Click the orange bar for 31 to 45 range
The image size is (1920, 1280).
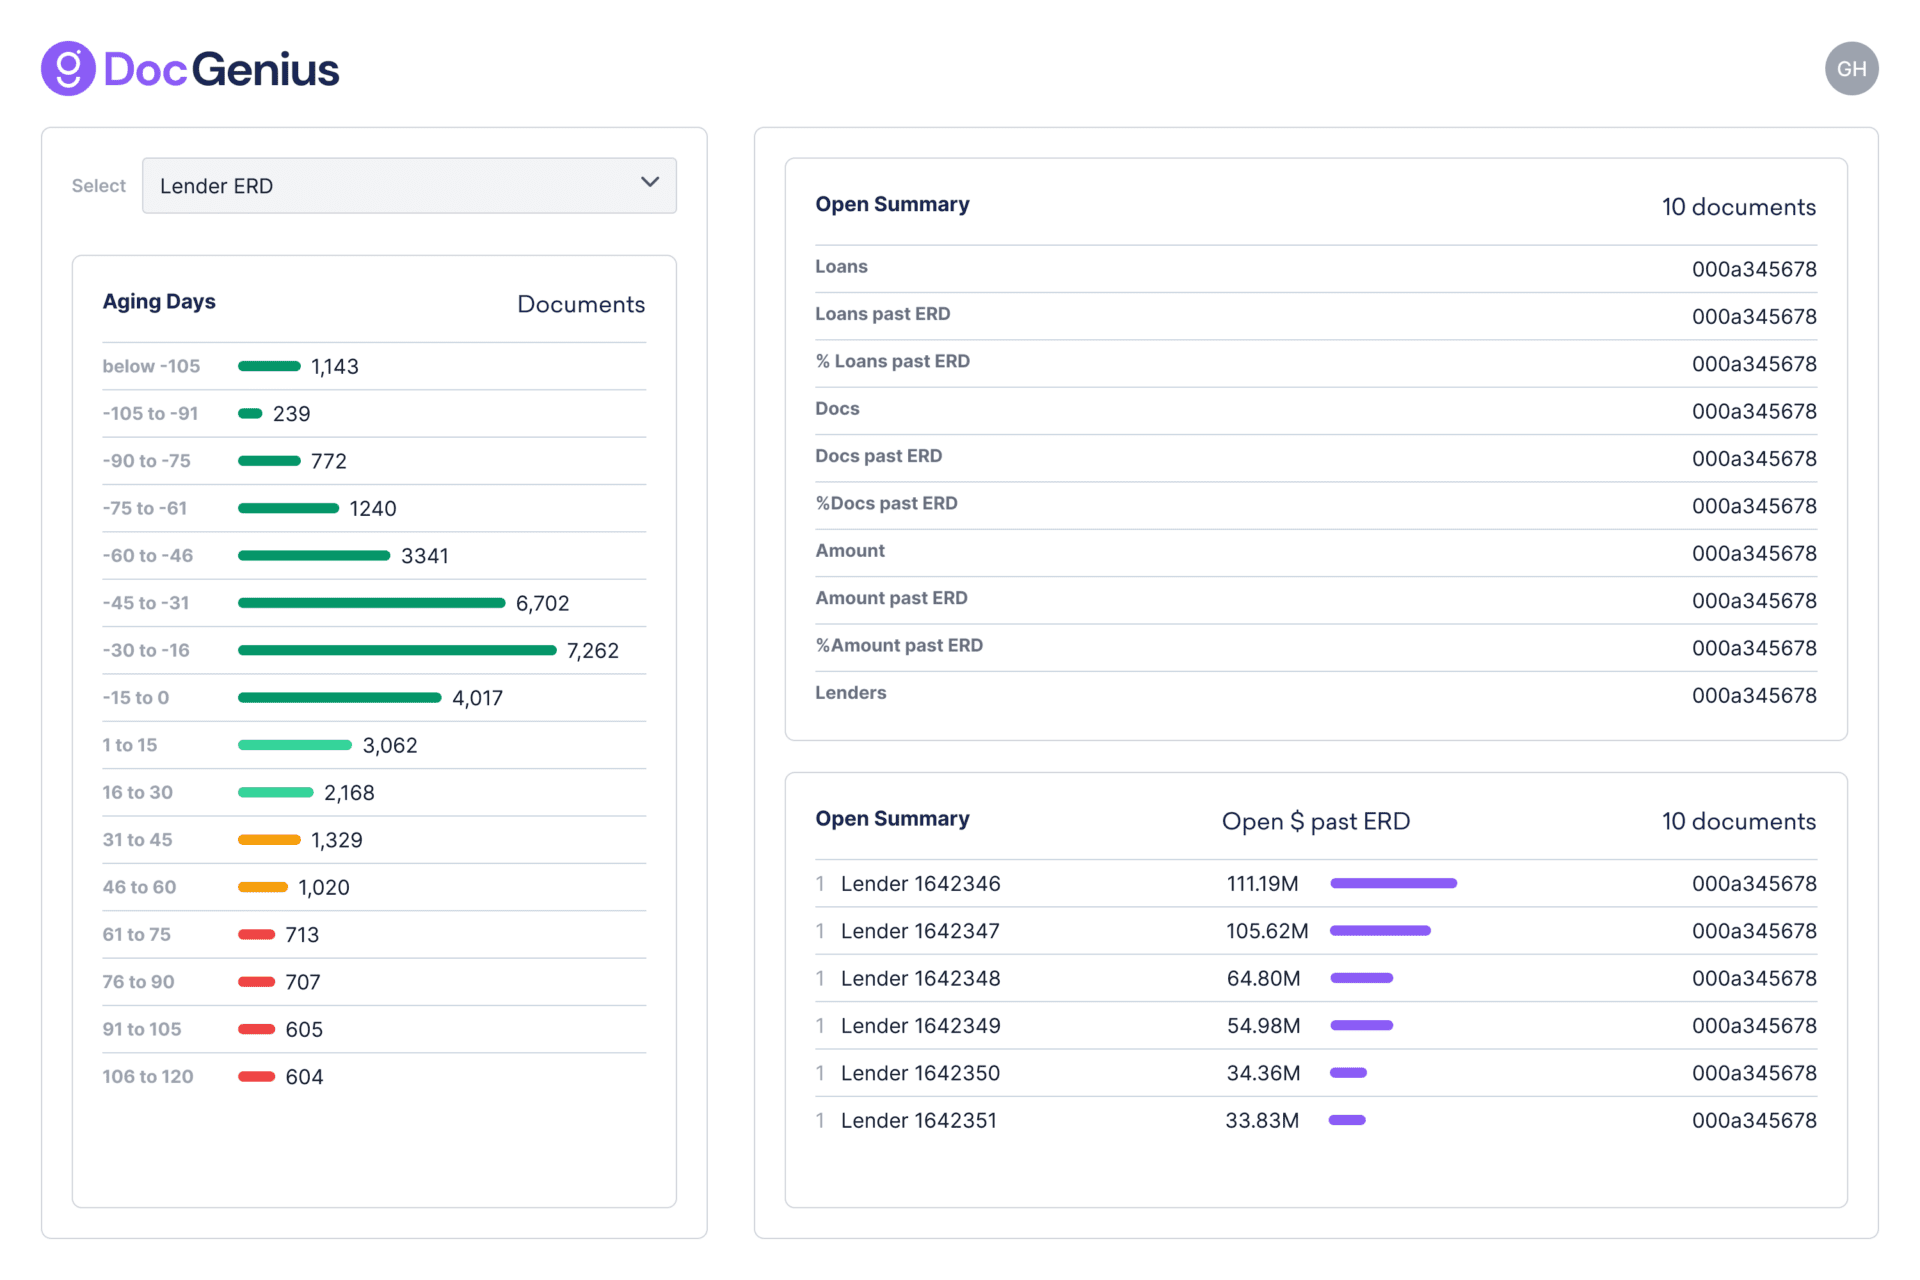click(x=268, y=839)
